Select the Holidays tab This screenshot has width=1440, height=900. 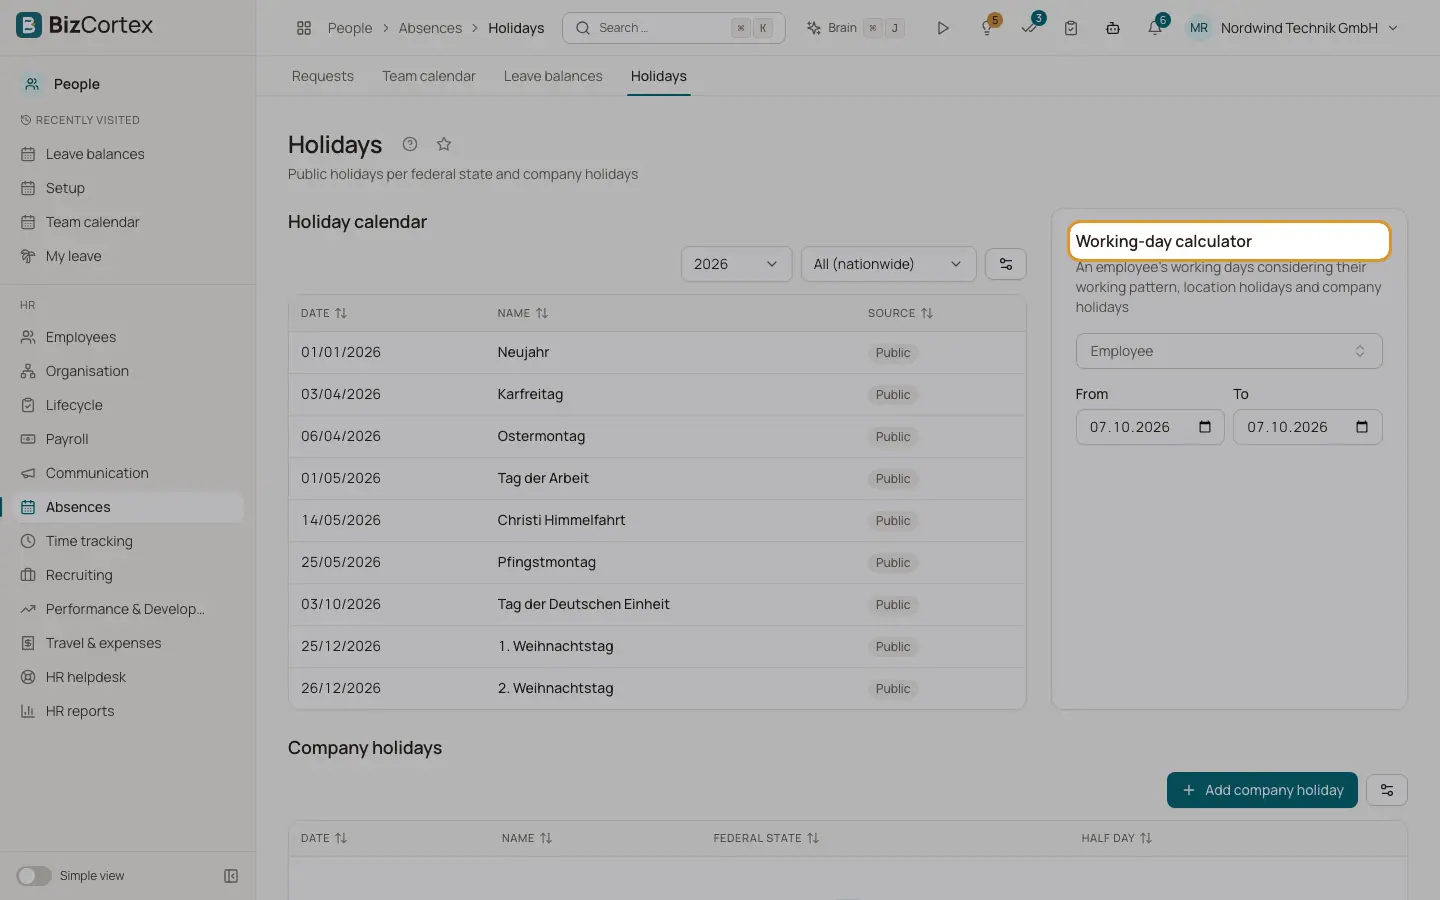pyautogui.click(x=659, y=76)
